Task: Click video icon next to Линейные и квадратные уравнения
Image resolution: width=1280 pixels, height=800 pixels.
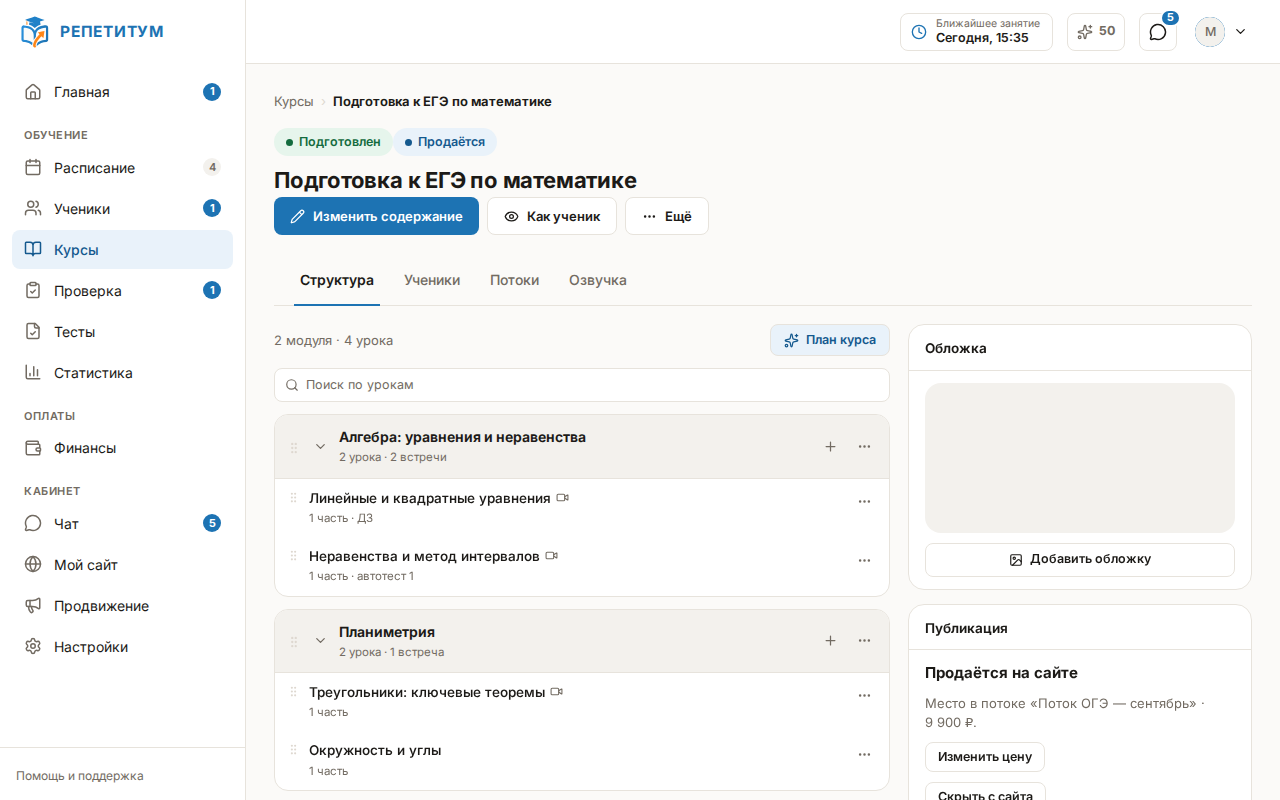Action: 562,498
